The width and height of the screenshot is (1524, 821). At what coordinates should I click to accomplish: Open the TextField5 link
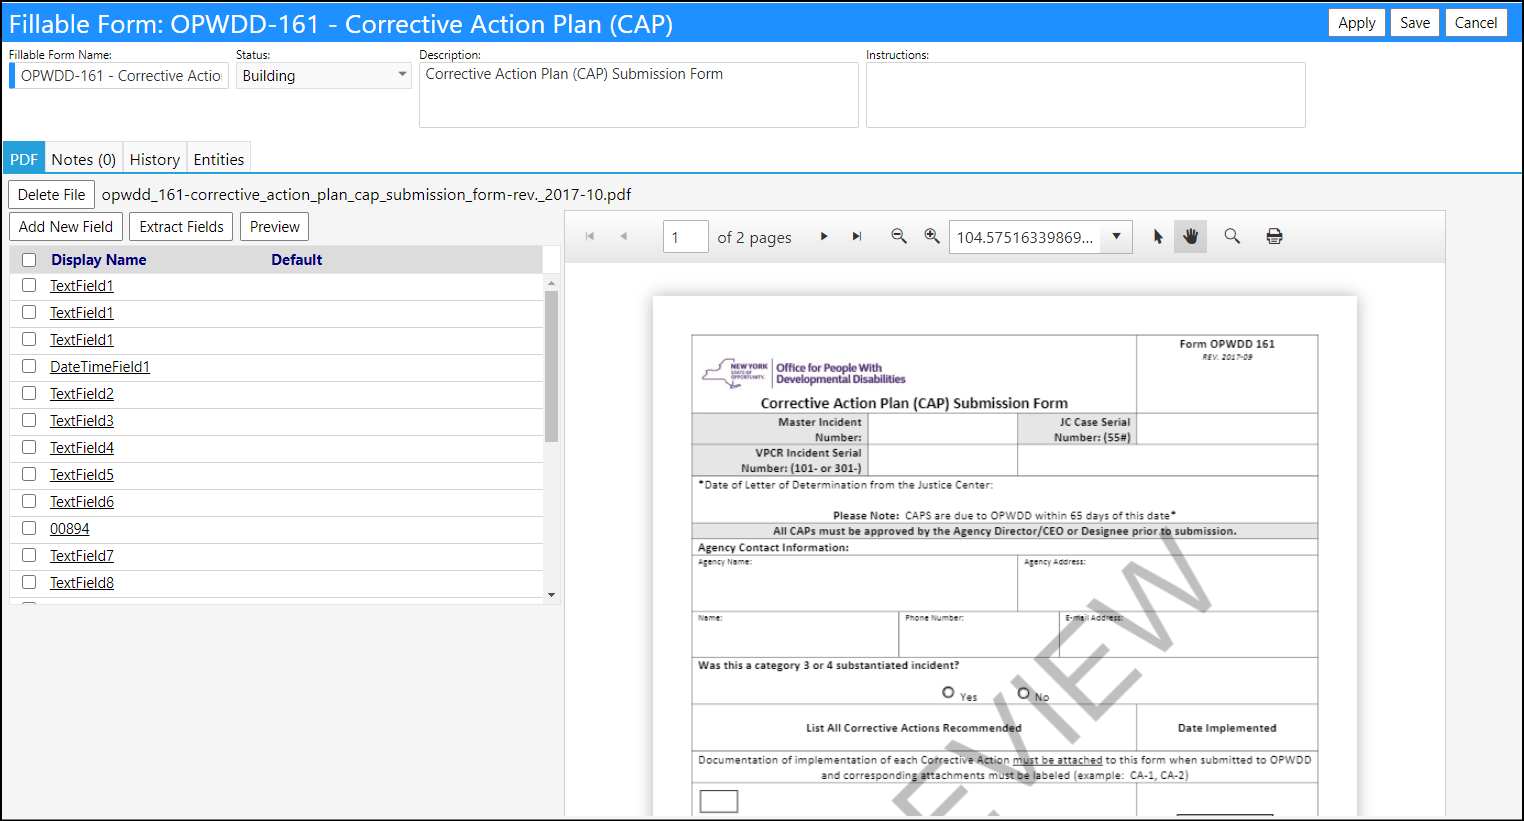[x=82, y=475]
